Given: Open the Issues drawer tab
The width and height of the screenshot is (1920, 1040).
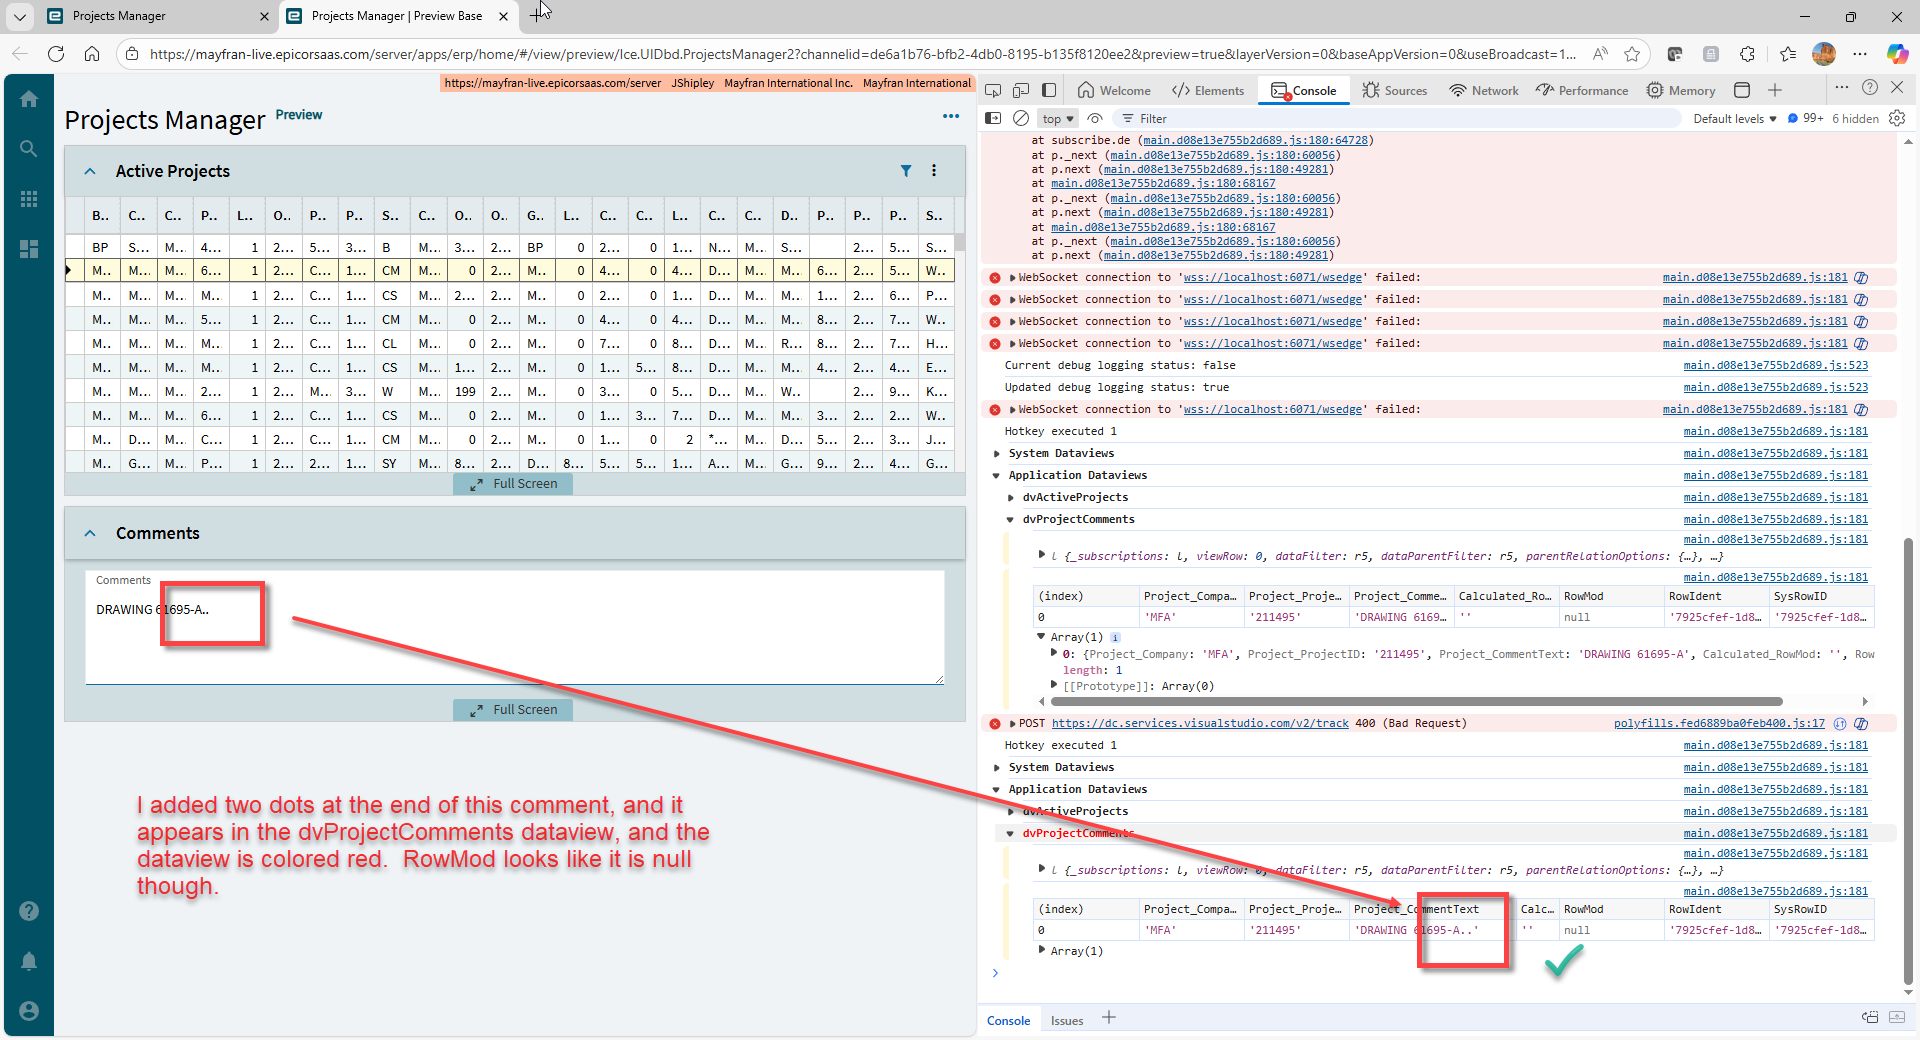Looking at the screenshot, I should [x=1067, y=1020].
